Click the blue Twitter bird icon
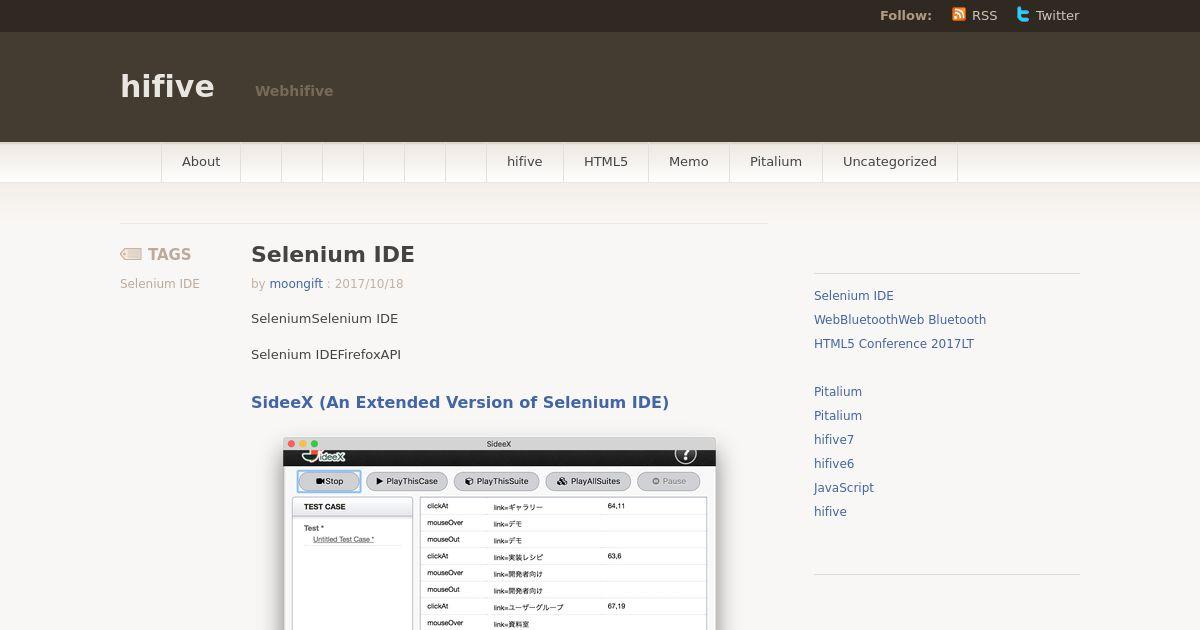1200x630 pixels. [x=1023, y=14]
